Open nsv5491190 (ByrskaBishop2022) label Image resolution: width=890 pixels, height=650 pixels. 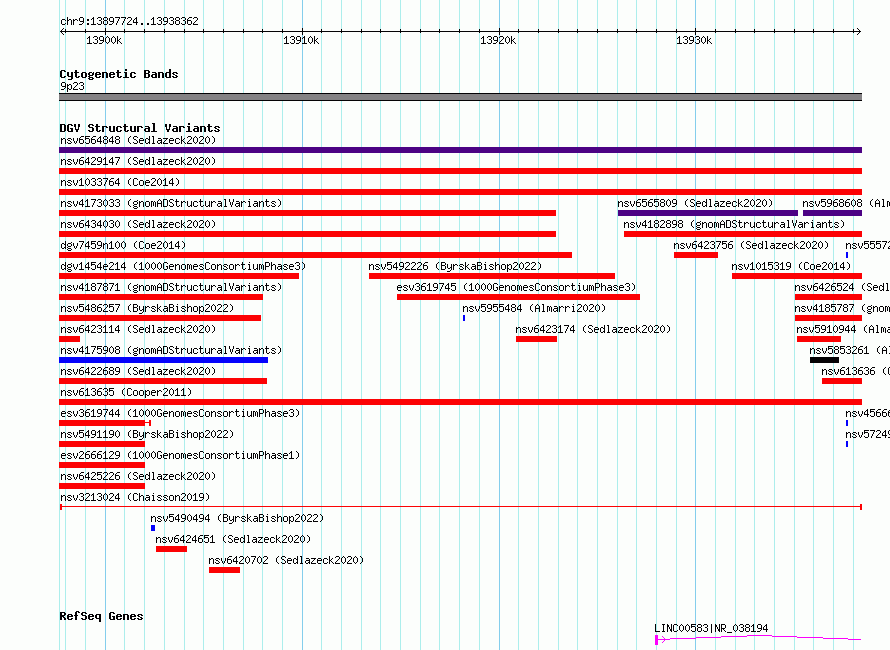(x=147, y=434)
